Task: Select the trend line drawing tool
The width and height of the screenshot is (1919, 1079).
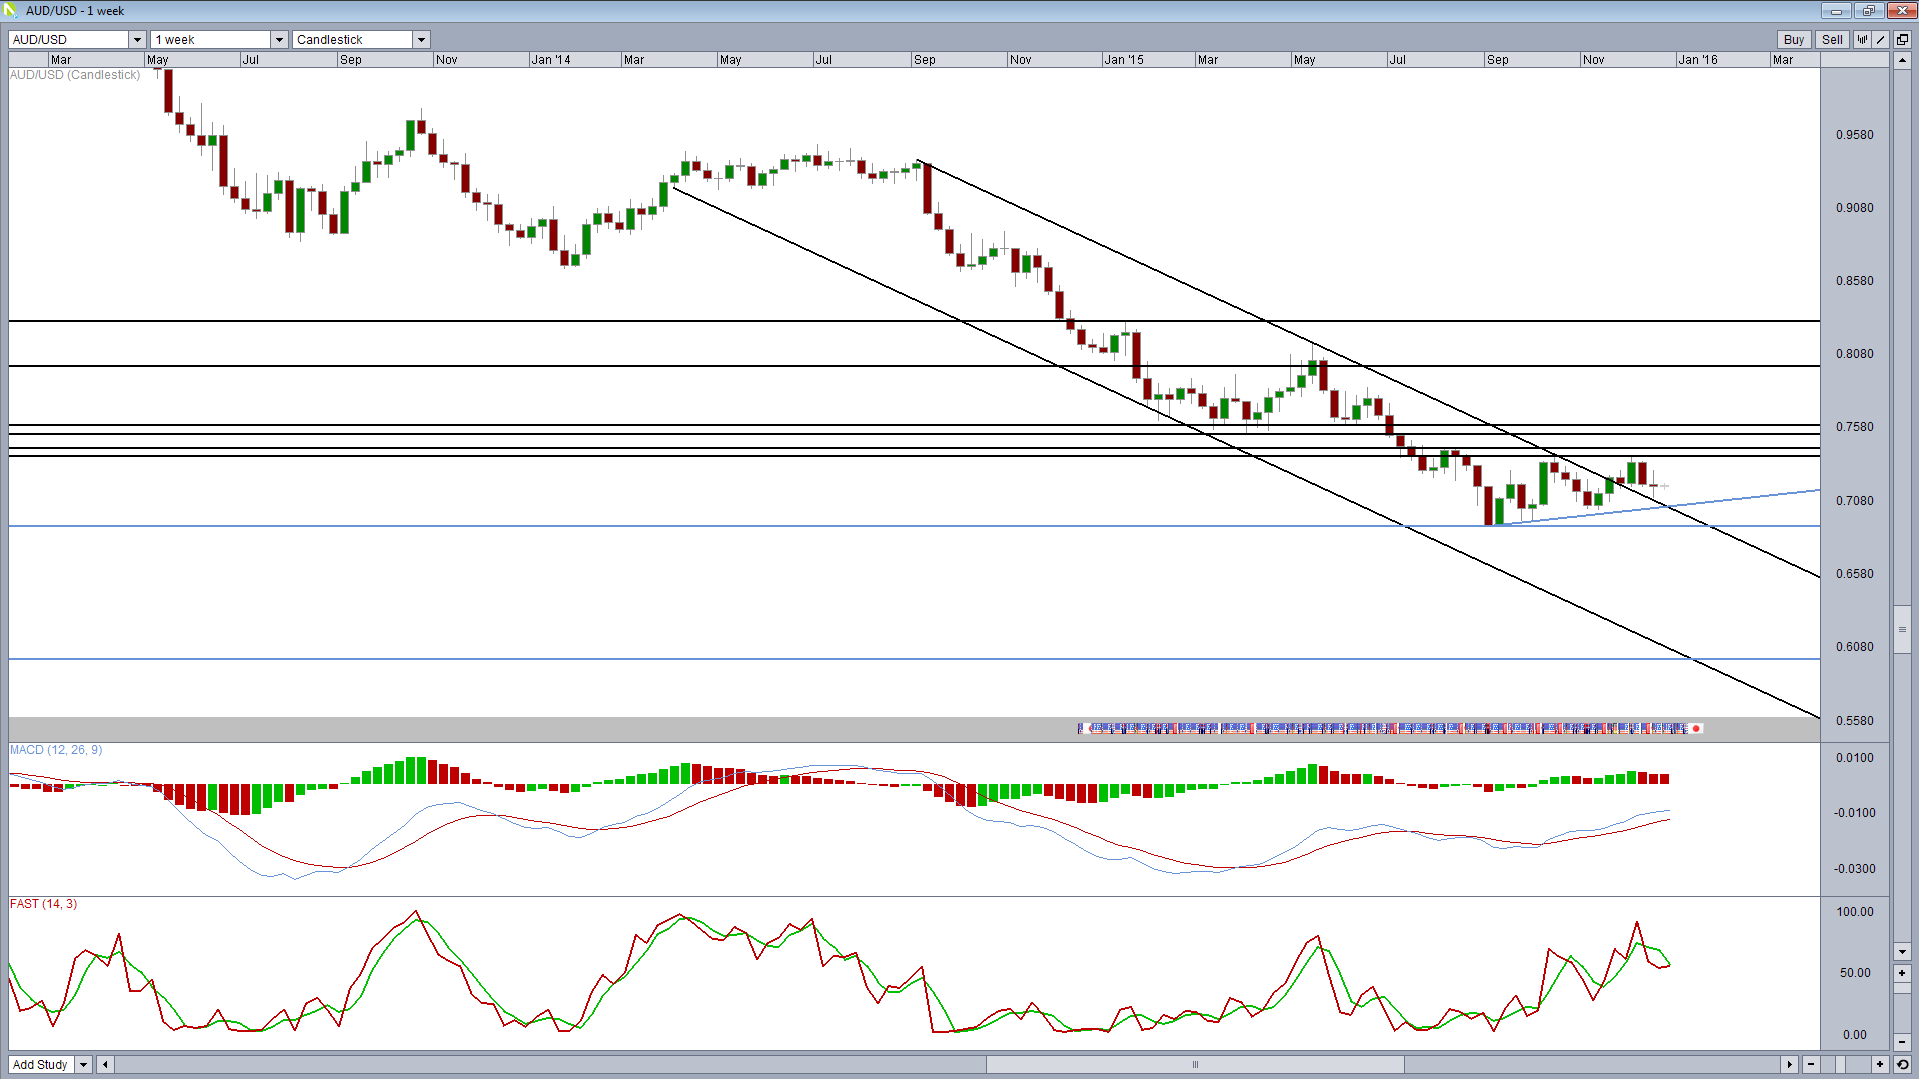Action: (x=1881, y=40)
